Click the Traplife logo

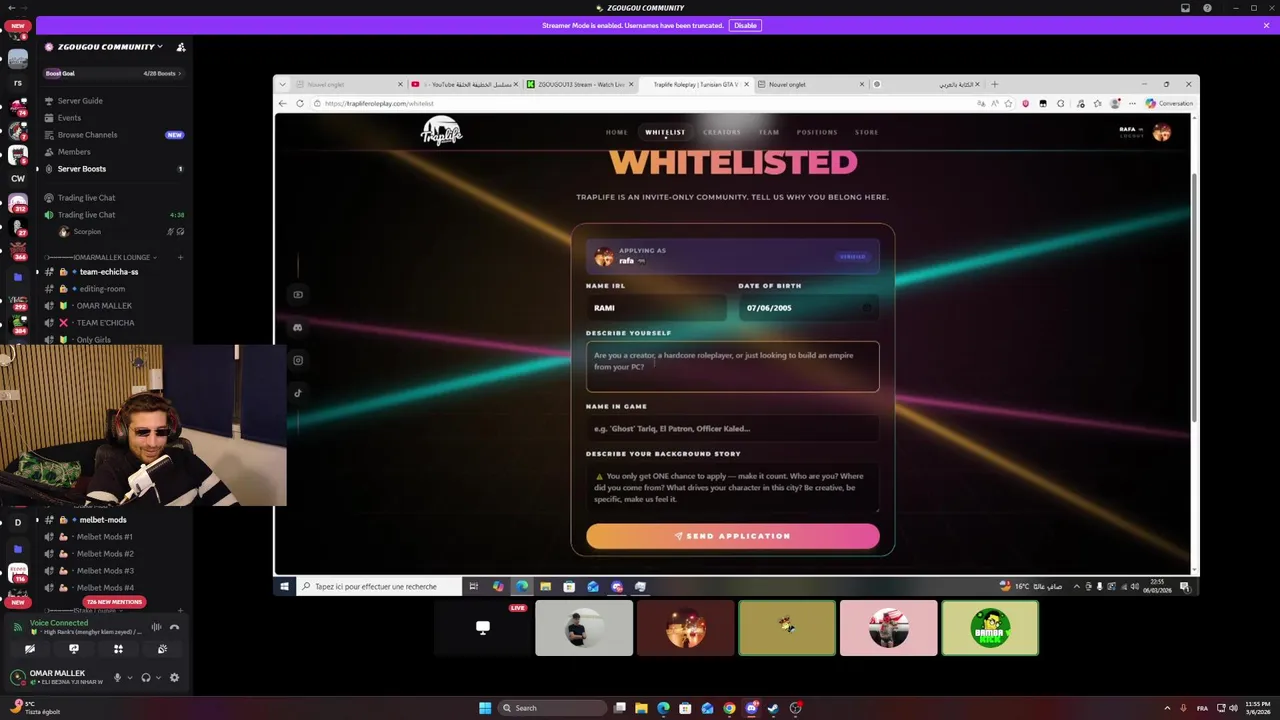pos(441,131)
